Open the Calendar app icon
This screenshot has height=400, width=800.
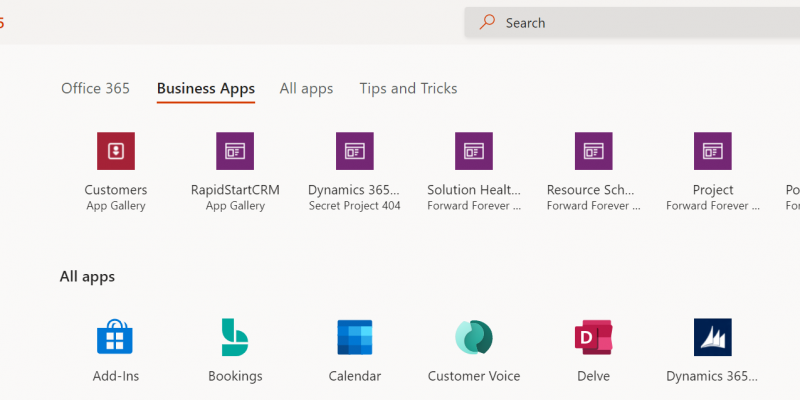[355, 337]
